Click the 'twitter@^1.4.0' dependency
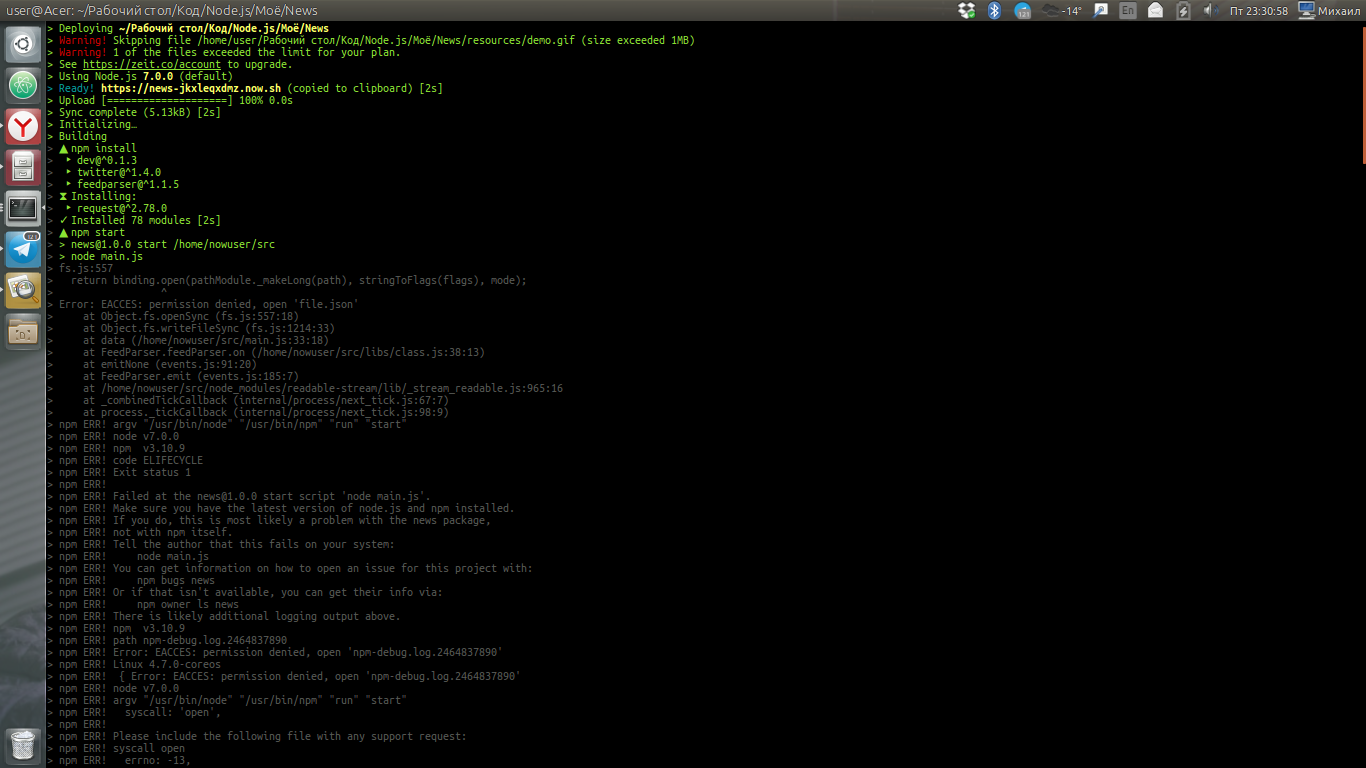Viewport: 1366px width, 768px height. (x=119, y=172)
